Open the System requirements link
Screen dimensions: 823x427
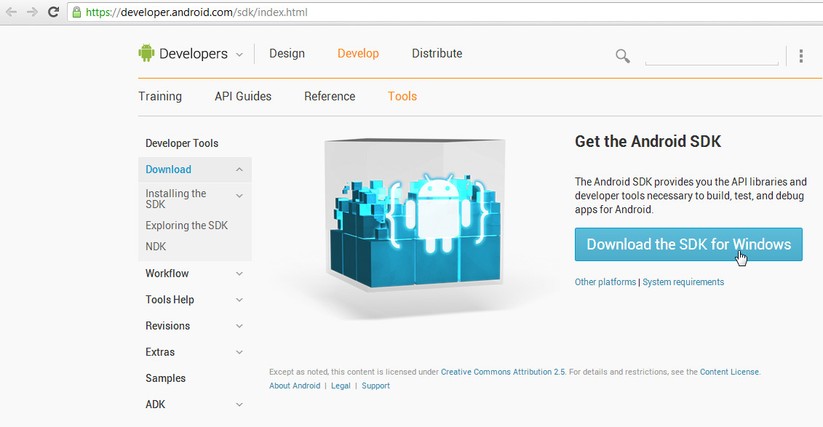pos(683,282)
